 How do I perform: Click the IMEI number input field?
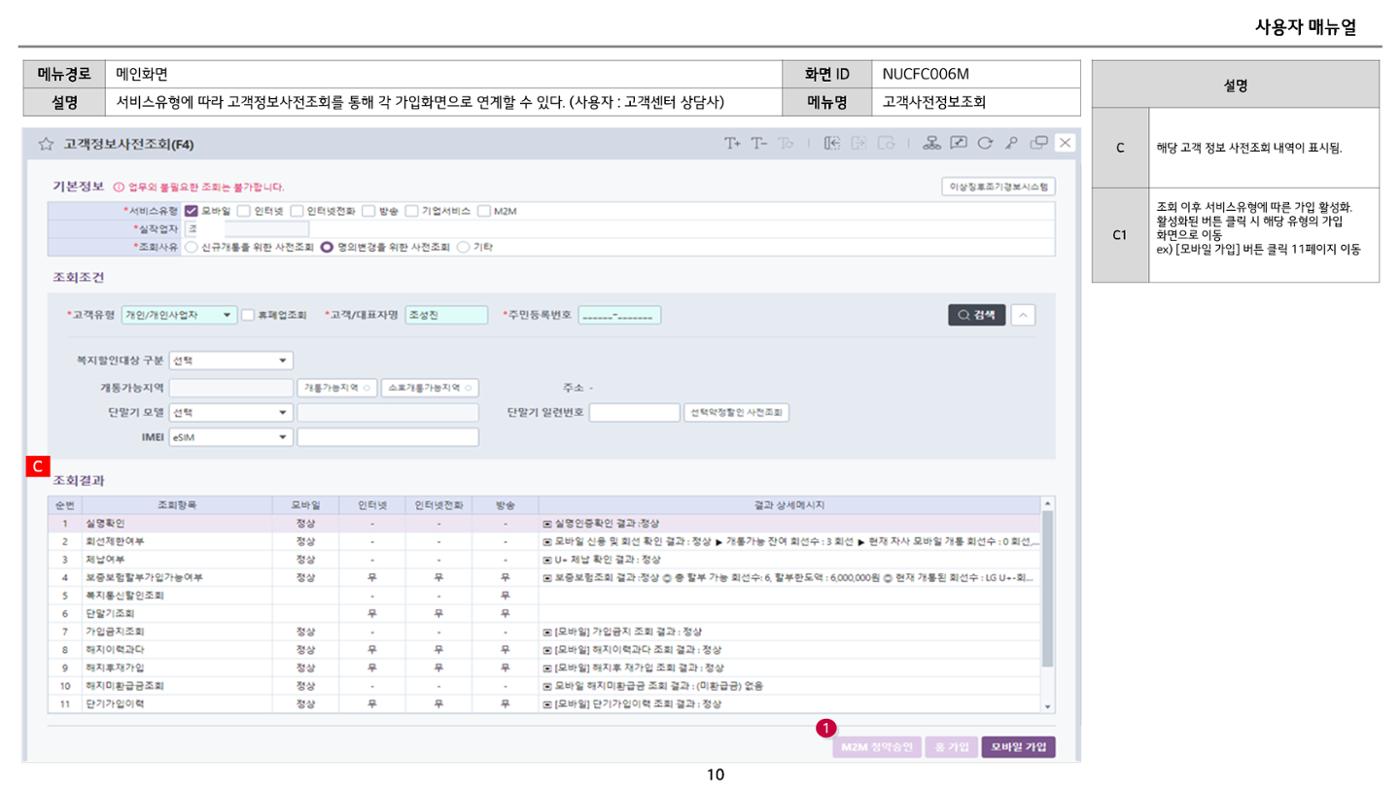[388, 437]
